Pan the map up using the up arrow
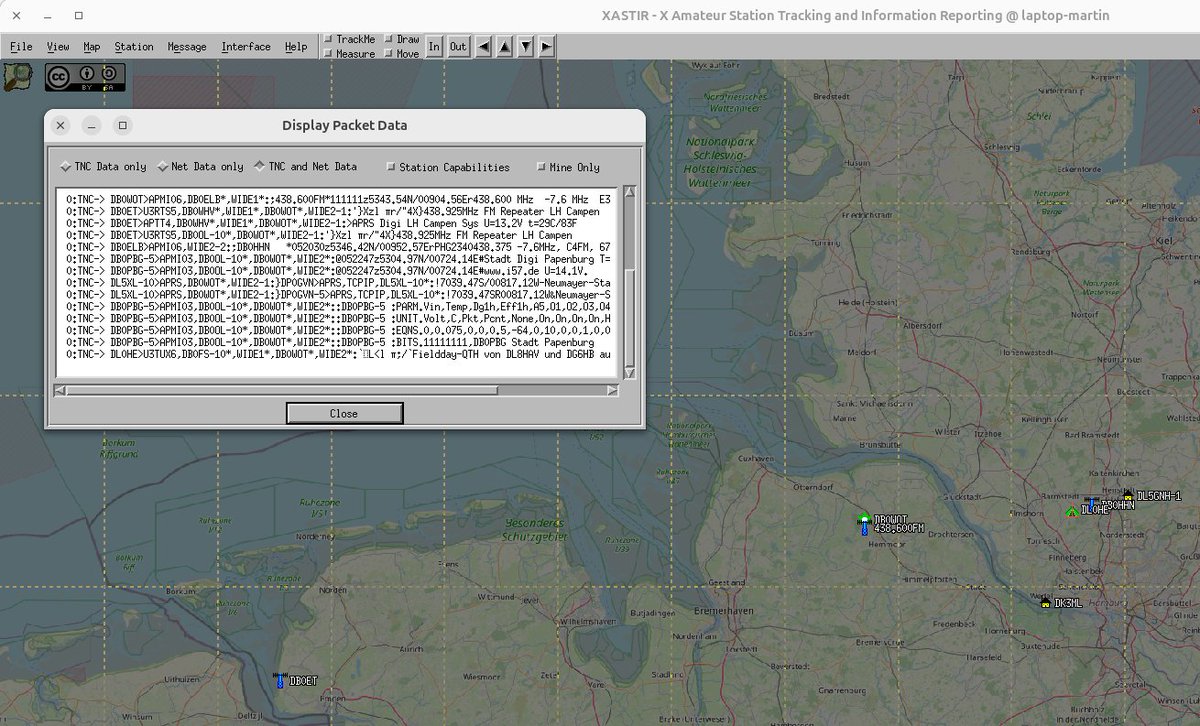The height and width of the screenshot is (726, 1200). tap(504, 45)
